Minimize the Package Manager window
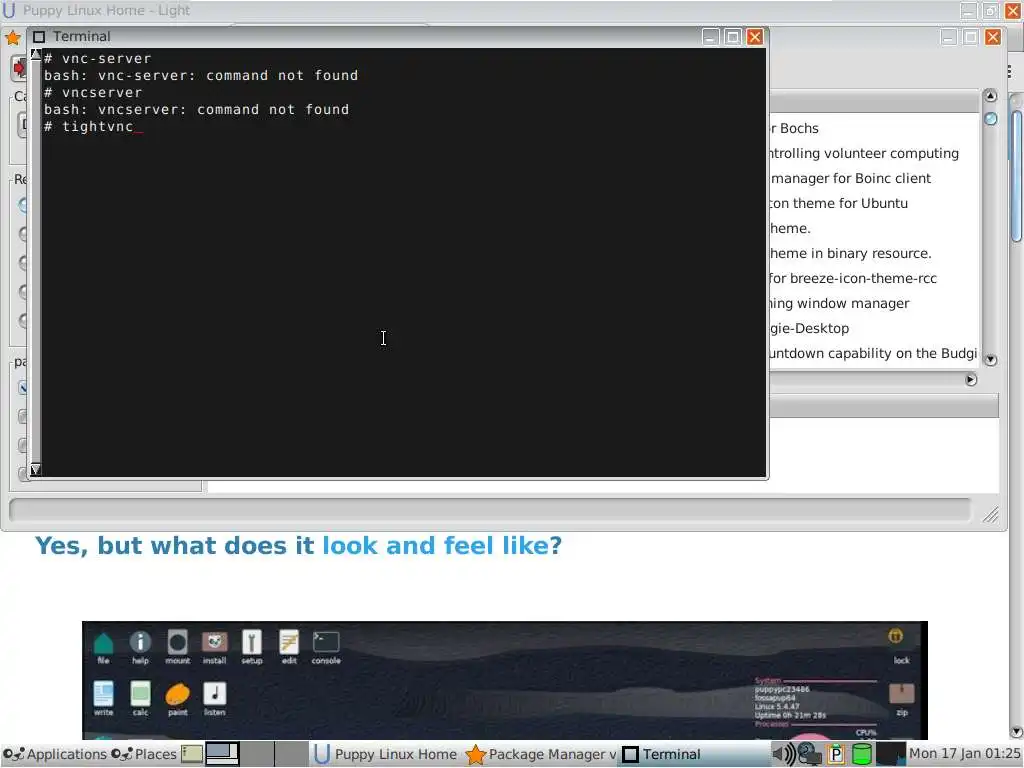The height and width of the screenshot is (768, 1024). (949, 37)
